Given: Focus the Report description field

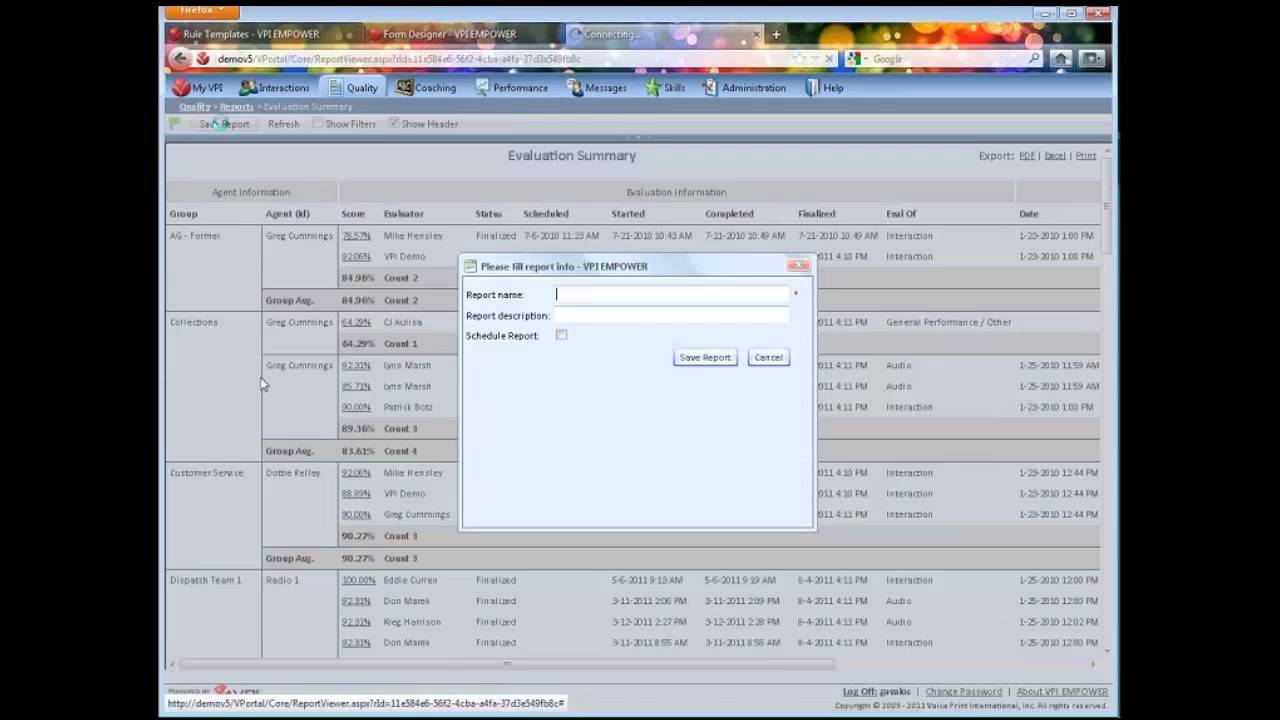Looking at the screenshot, I should pos(672,316).
